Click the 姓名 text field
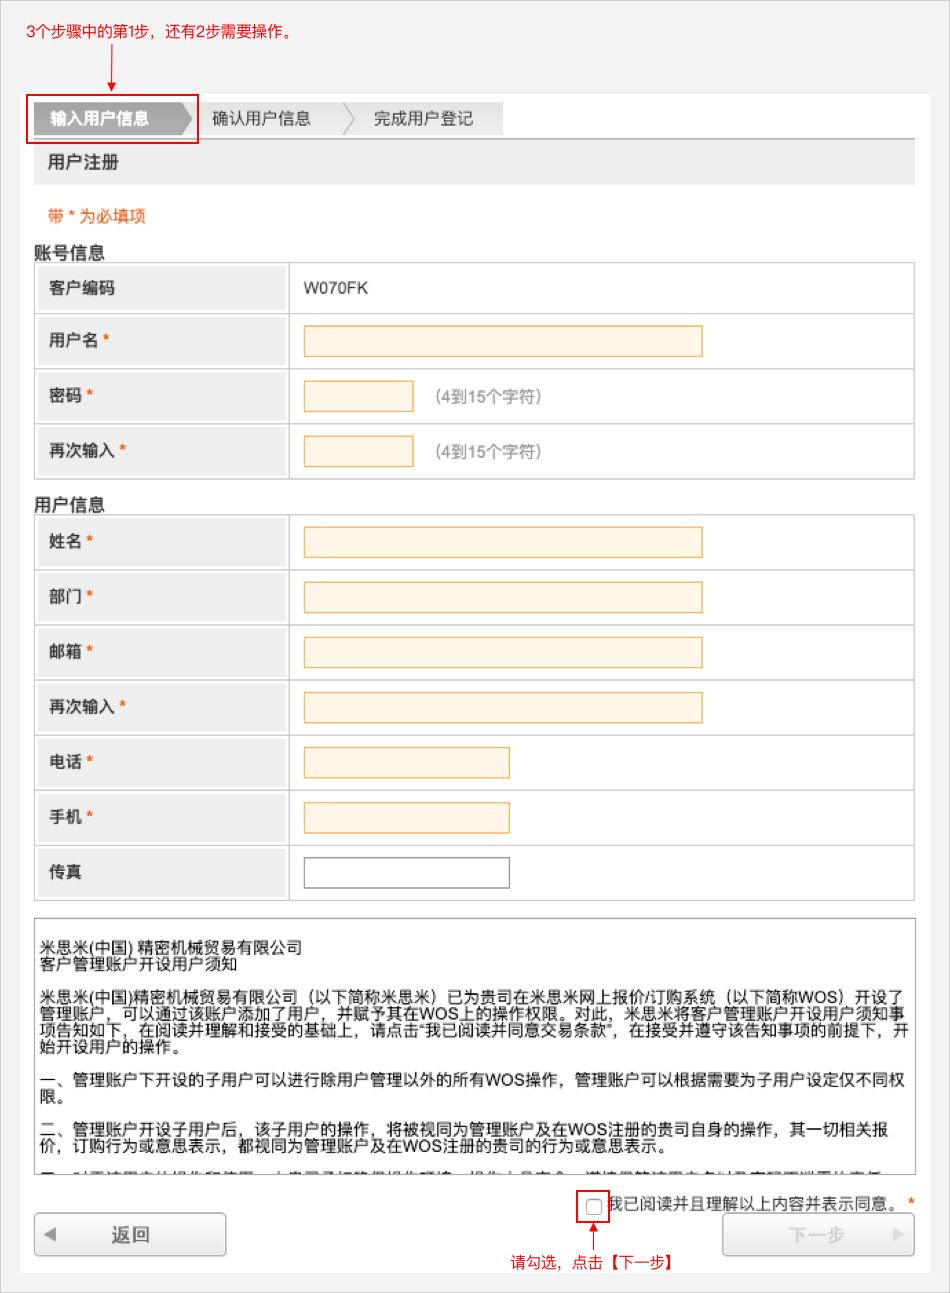Viewport: 950px width, 1293px height. (502, 542)
